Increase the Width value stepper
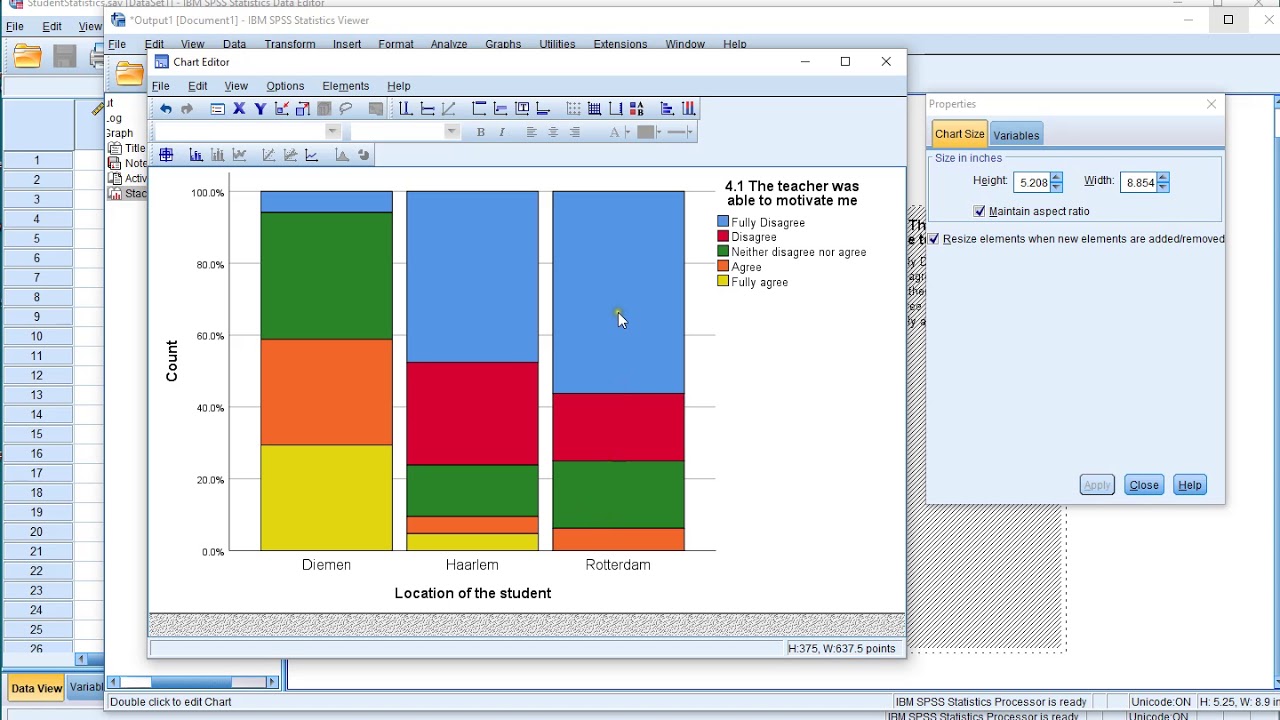Viewport: 1280px width, 720px height. 1162,178
